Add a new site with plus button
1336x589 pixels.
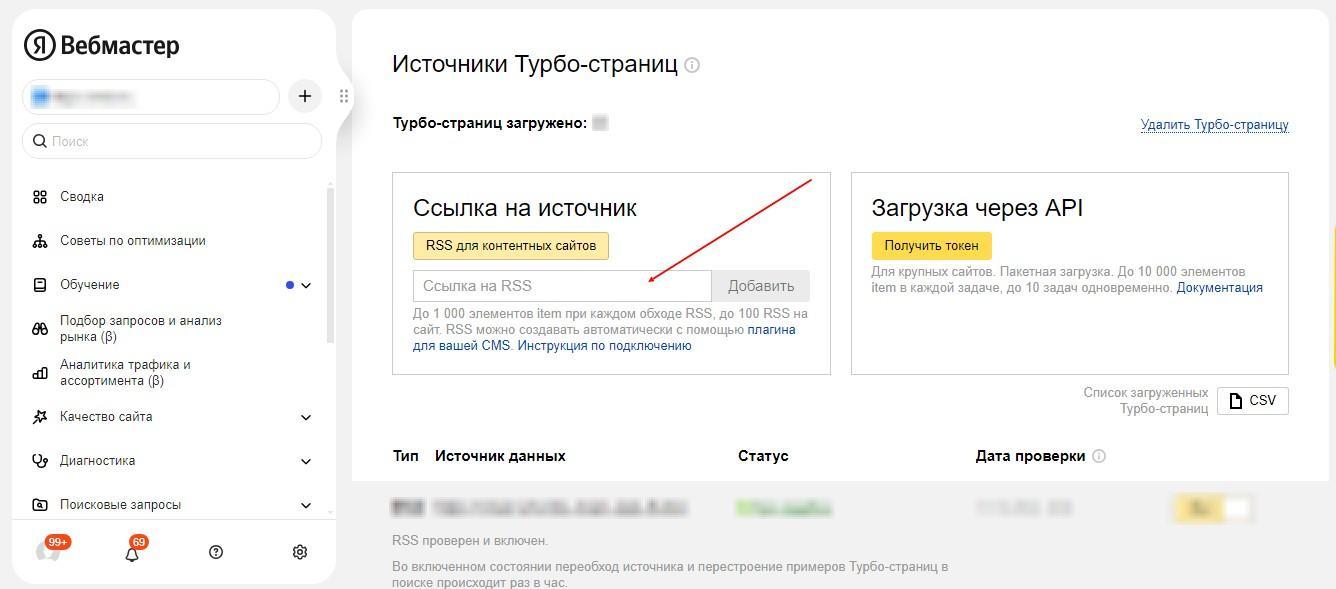[x=305, y=96]
